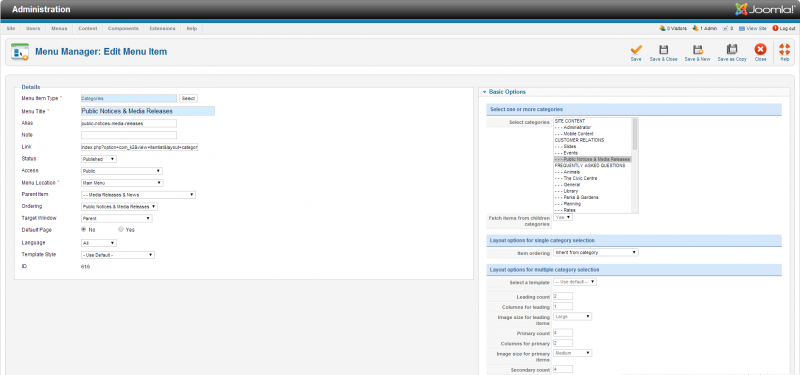Screen dimensions: 800x375
Task: Click the Leading count field
Action: [x=563, y=296]
